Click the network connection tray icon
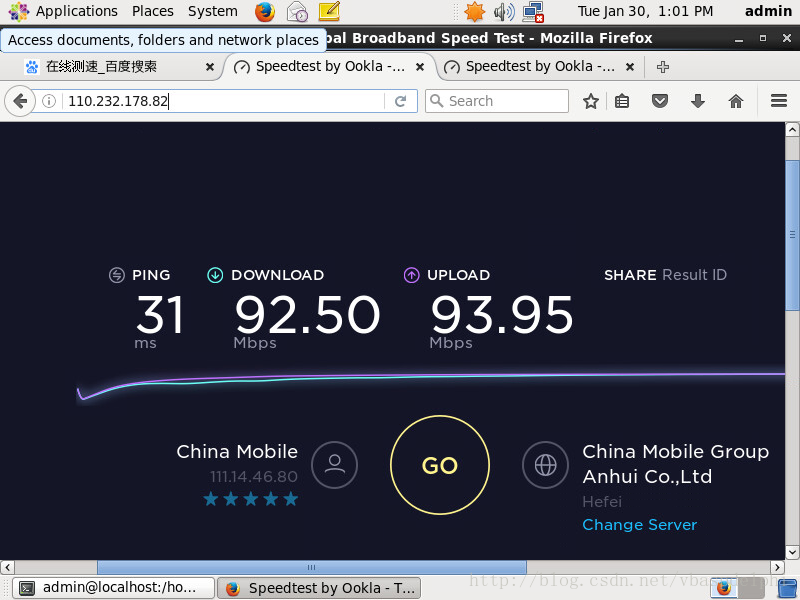 coord(533,12)
